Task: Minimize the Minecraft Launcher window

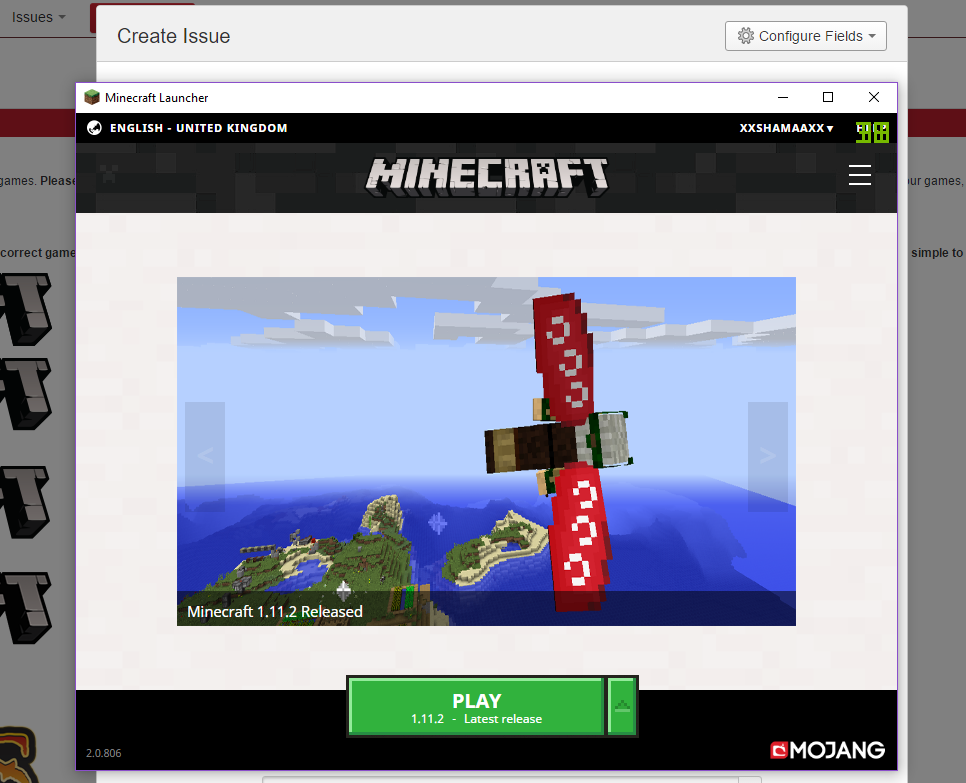Action: (783, 97)
